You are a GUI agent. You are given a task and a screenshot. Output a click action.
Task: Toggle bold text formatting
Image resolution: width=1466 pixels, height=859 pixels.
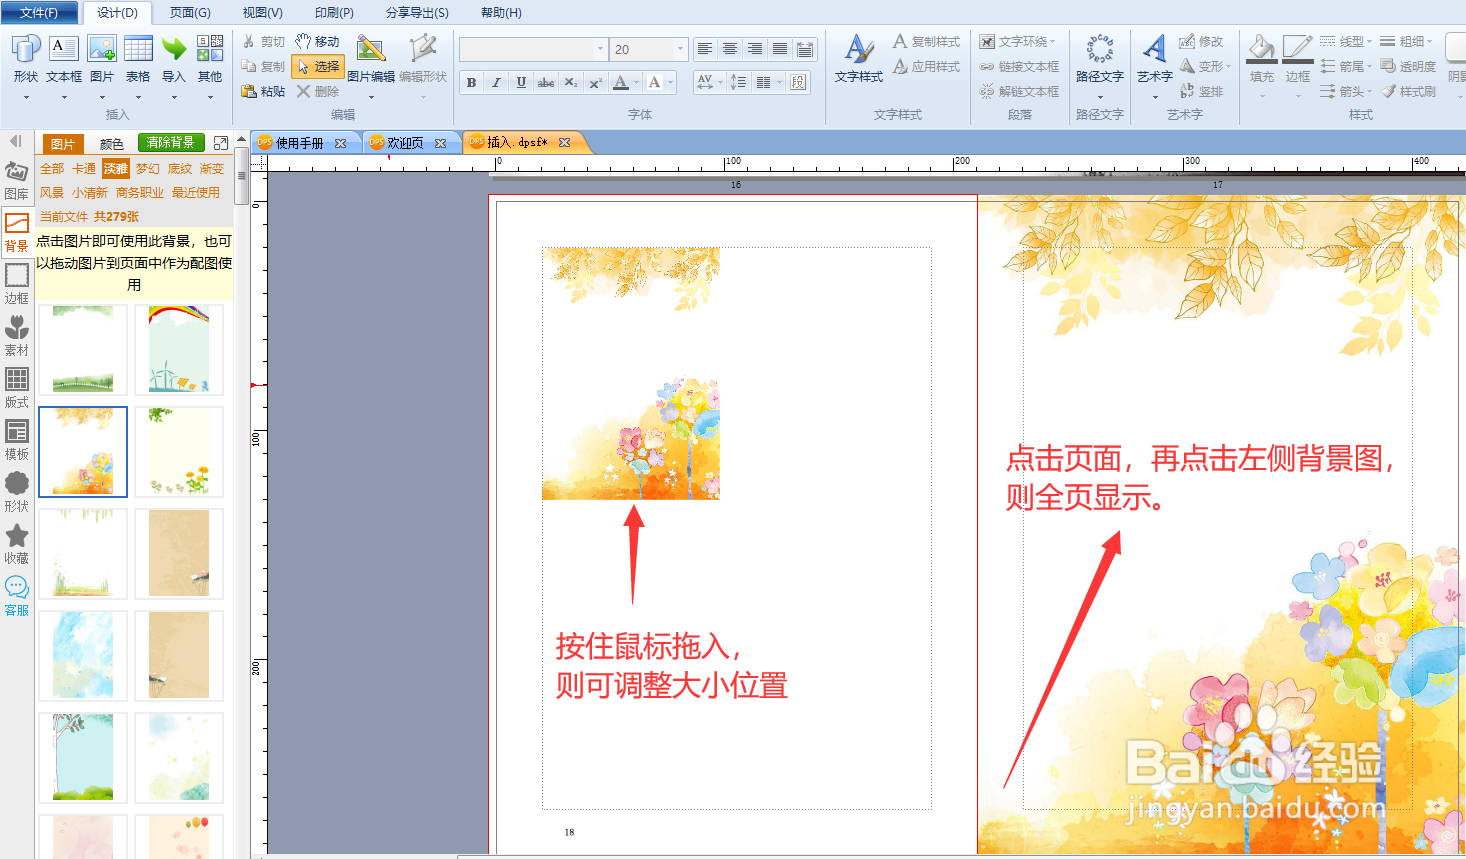coord(471,82)
